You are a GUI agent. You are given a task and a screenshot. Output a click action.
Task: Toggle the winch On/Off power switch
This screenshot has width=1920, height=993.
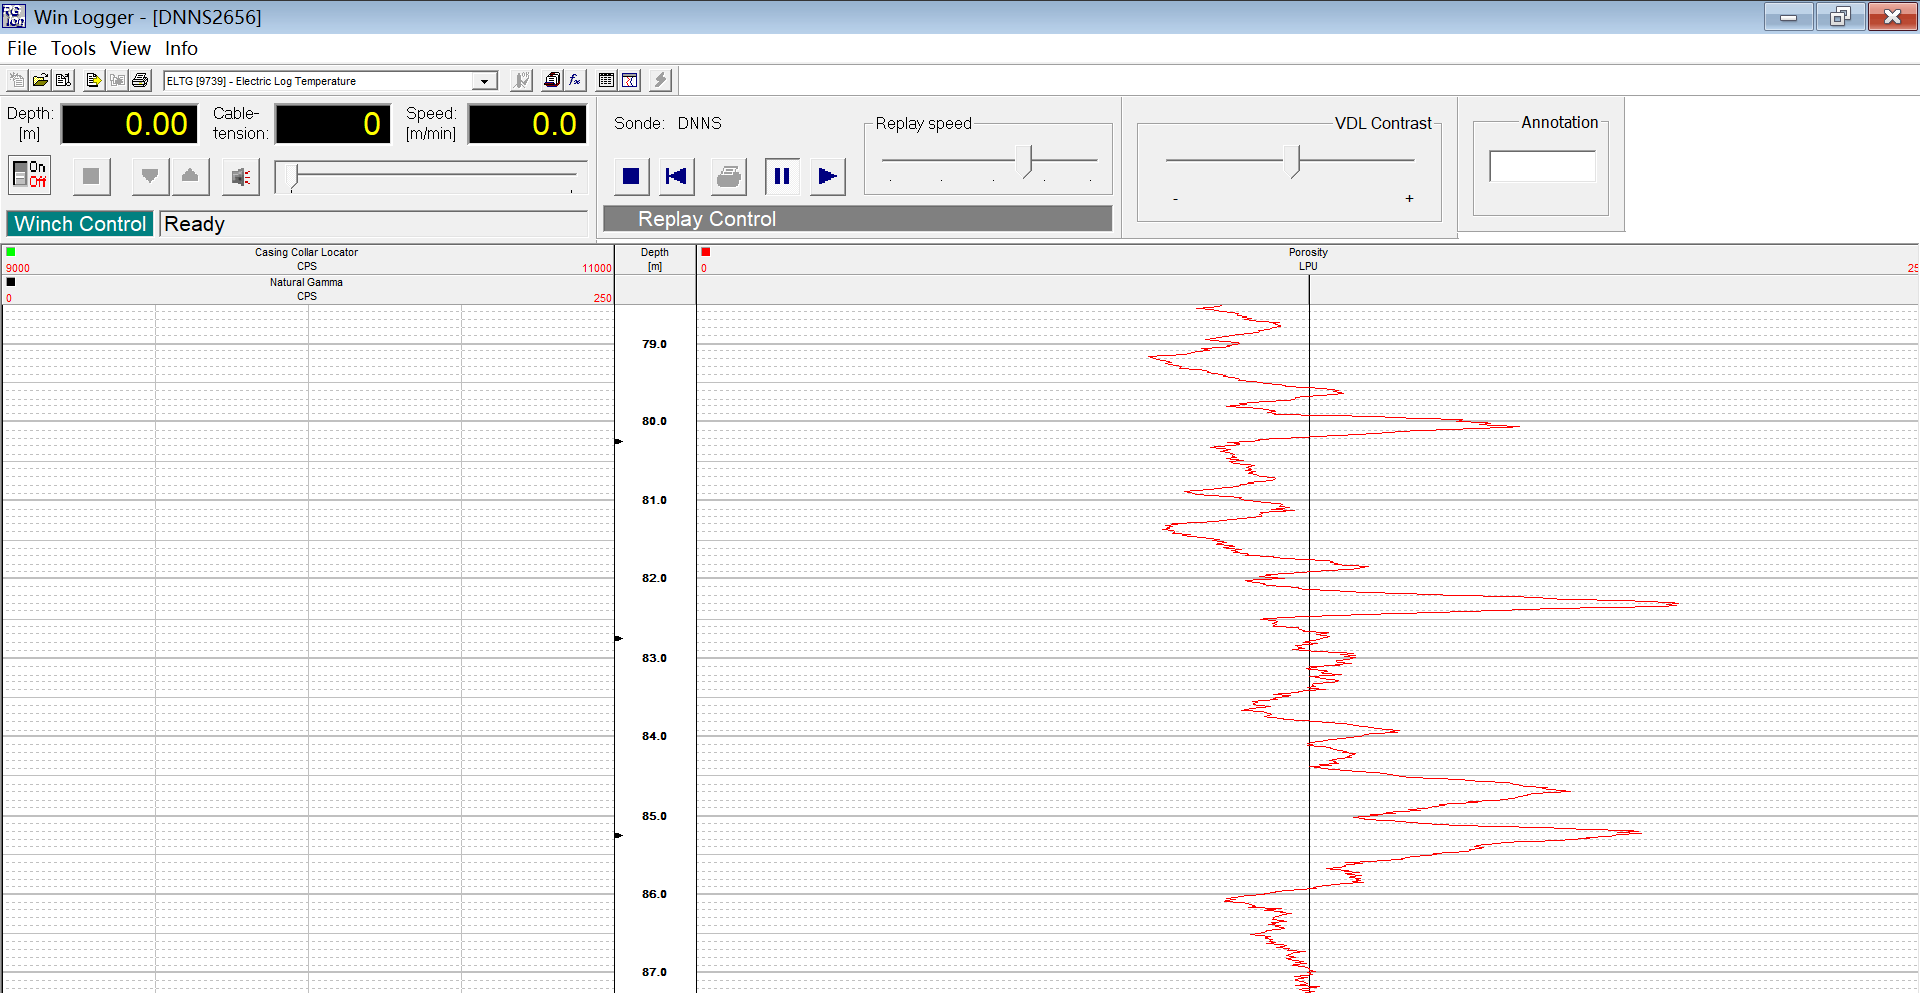pyautogui.click(x=30, y=175)
